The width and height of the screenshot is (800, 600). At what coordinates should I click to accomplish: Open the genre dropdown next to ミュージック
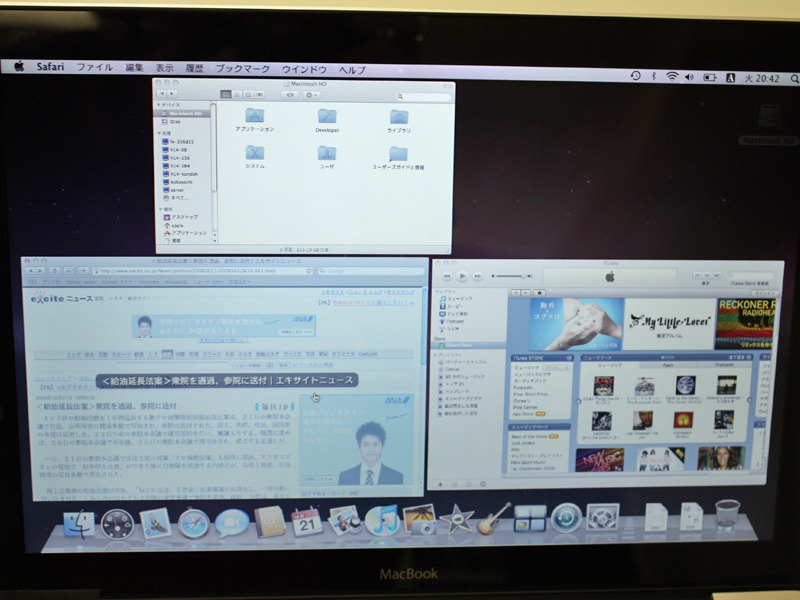557,367
